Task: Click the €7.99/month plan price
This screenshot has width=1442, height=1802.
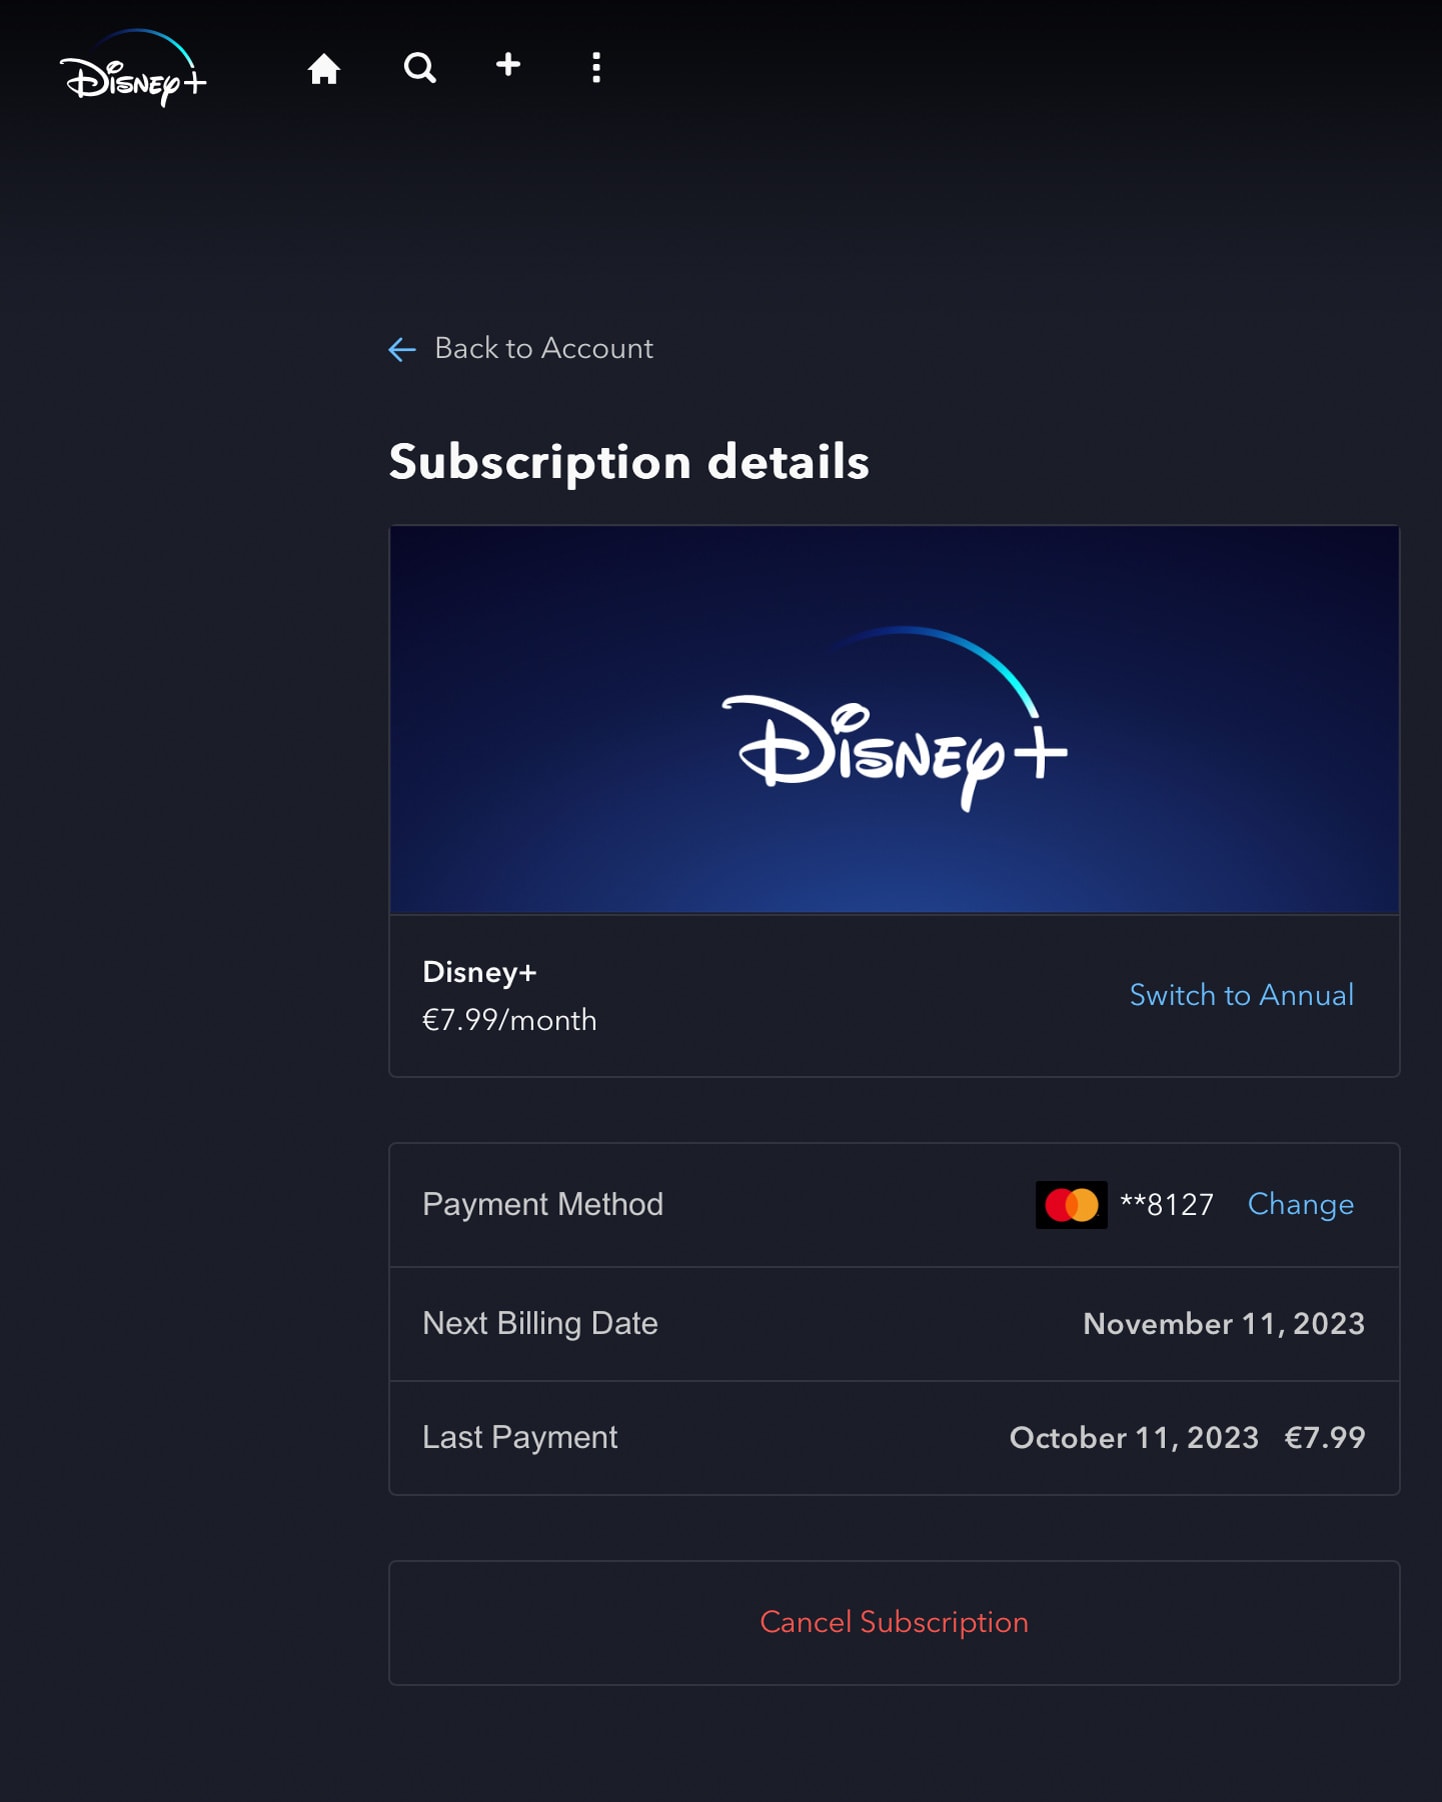Action: [509, 1020]
